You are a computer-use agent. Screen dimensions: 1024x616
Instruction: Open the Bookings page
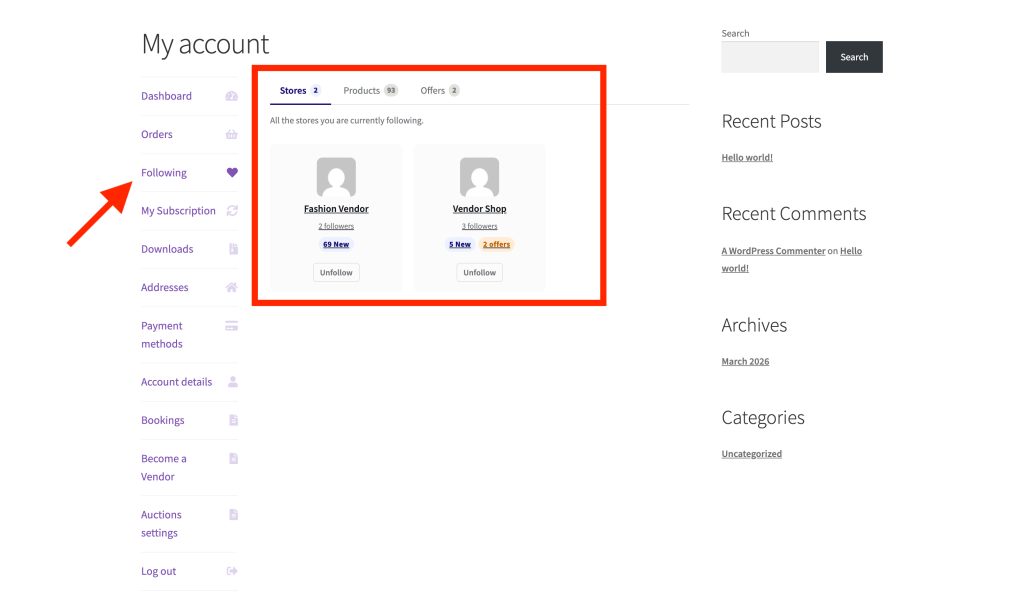pos(163,420)
